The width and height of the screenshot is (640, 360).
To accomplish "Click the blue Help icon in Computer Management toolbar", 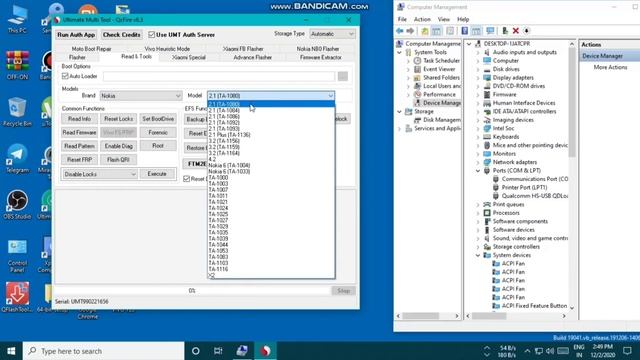I will click(x=464, y=31).
